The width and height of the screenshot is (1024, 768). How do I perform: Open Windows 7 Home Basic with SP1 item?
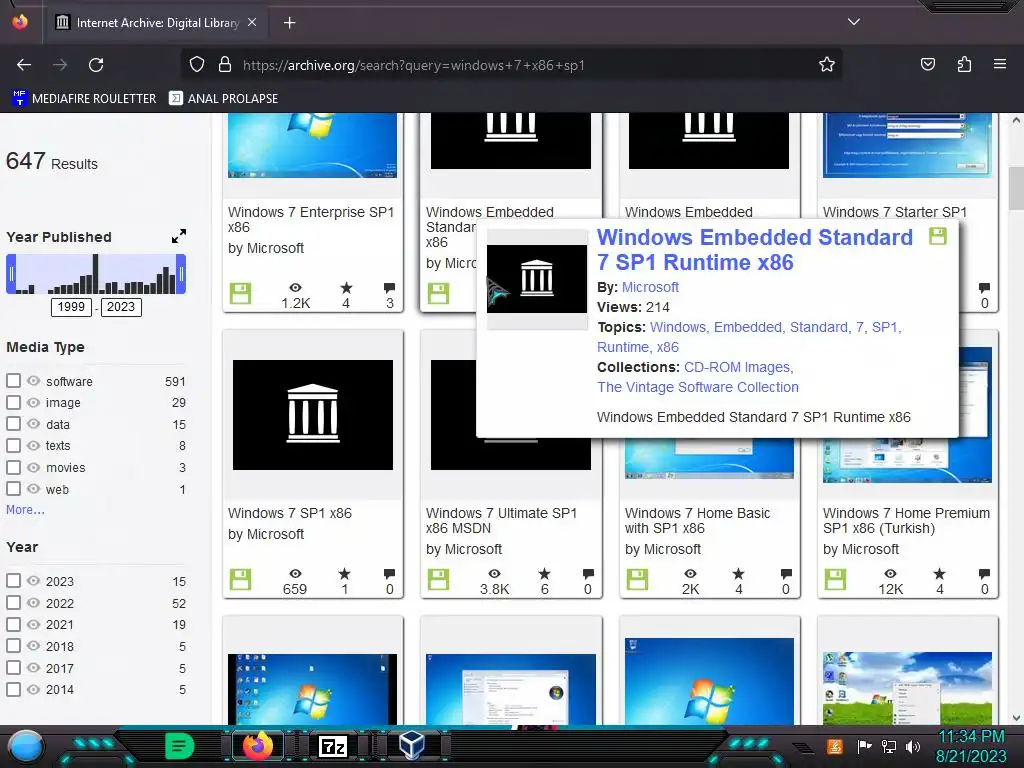click(x=697, y=520)
